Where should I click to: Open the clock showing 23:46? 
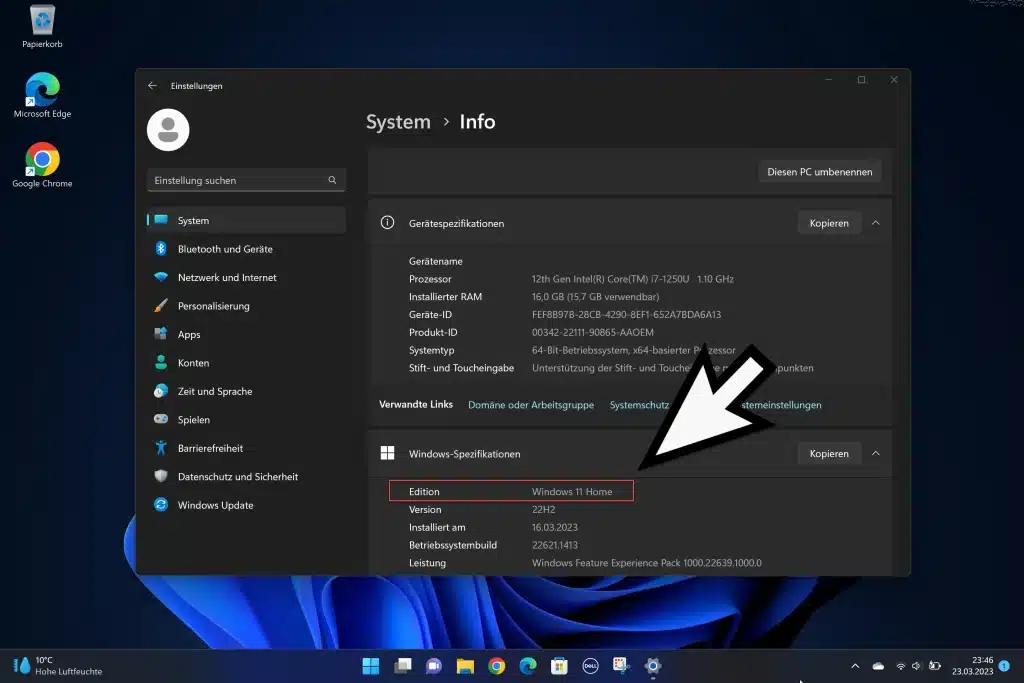pos(972,666)
